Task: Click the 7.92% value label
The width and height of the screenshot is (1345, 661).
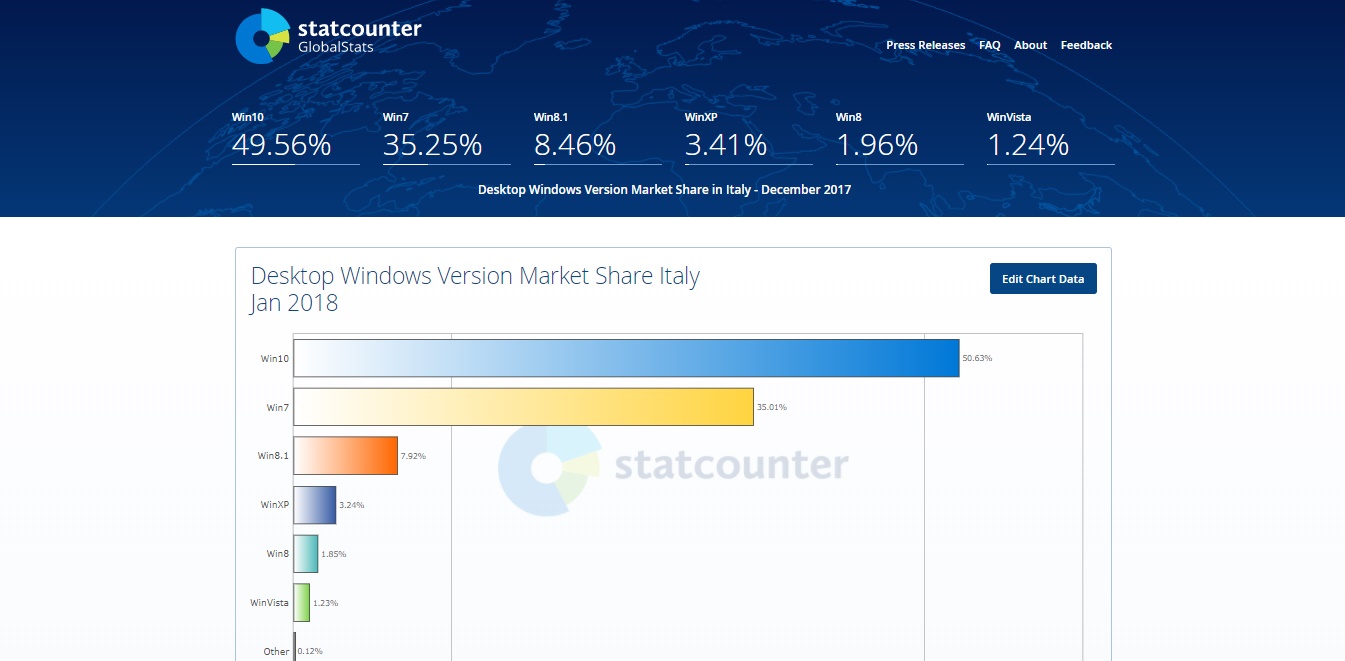Action: 413,456
